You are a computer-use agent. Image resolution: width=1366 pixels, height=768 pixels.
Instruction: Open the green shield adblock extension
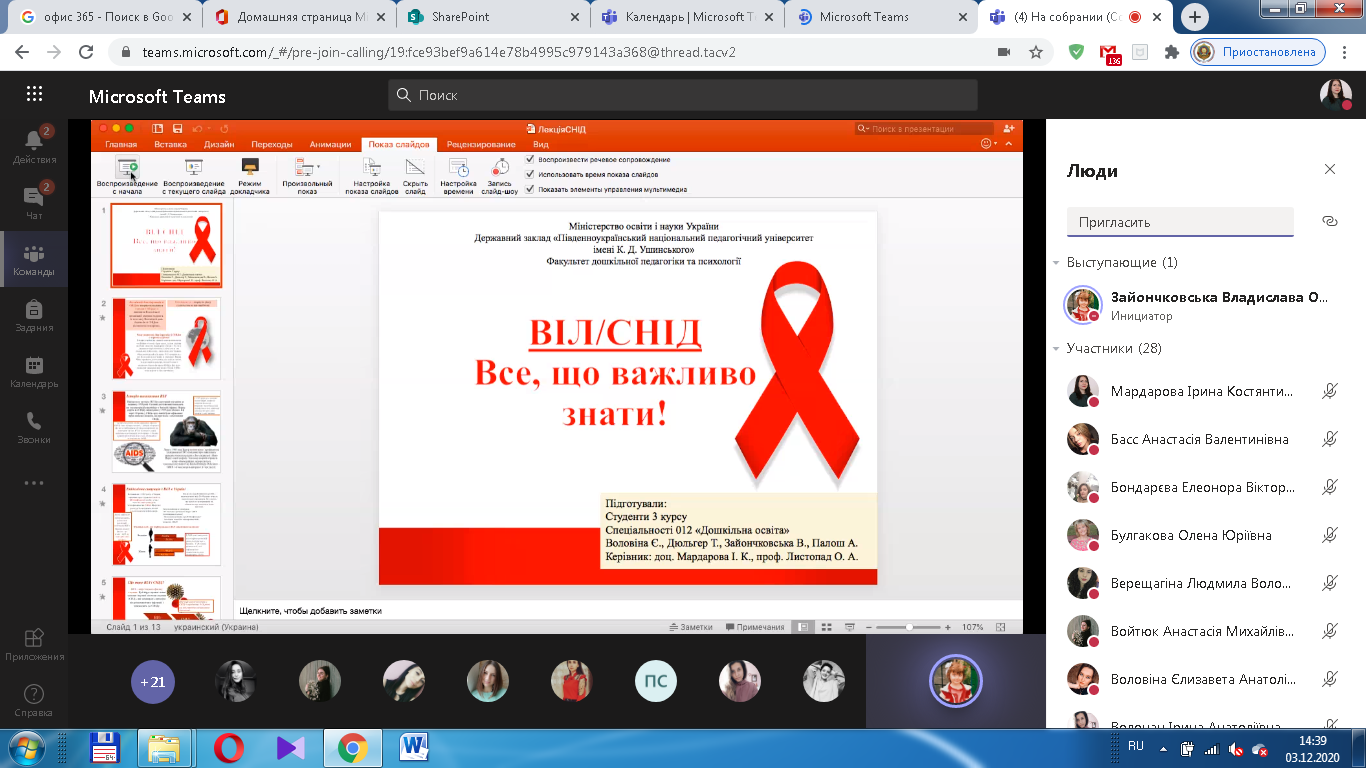(1077, 52)
